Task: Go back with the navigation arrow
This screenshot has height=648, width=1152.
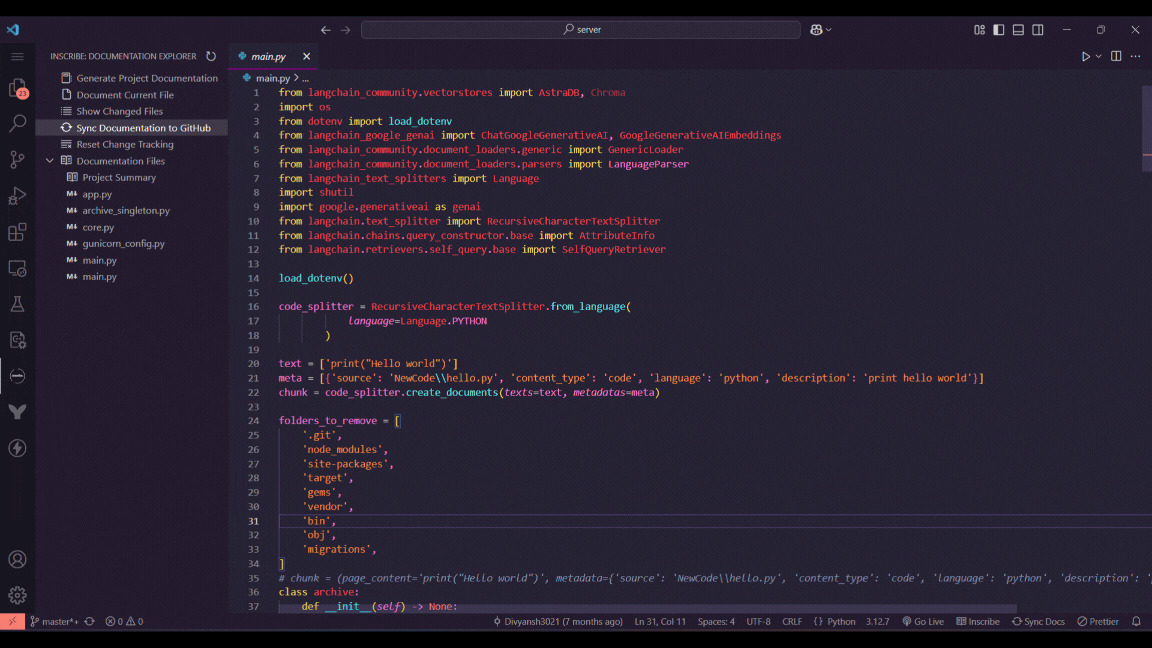Action: (325, 30)
